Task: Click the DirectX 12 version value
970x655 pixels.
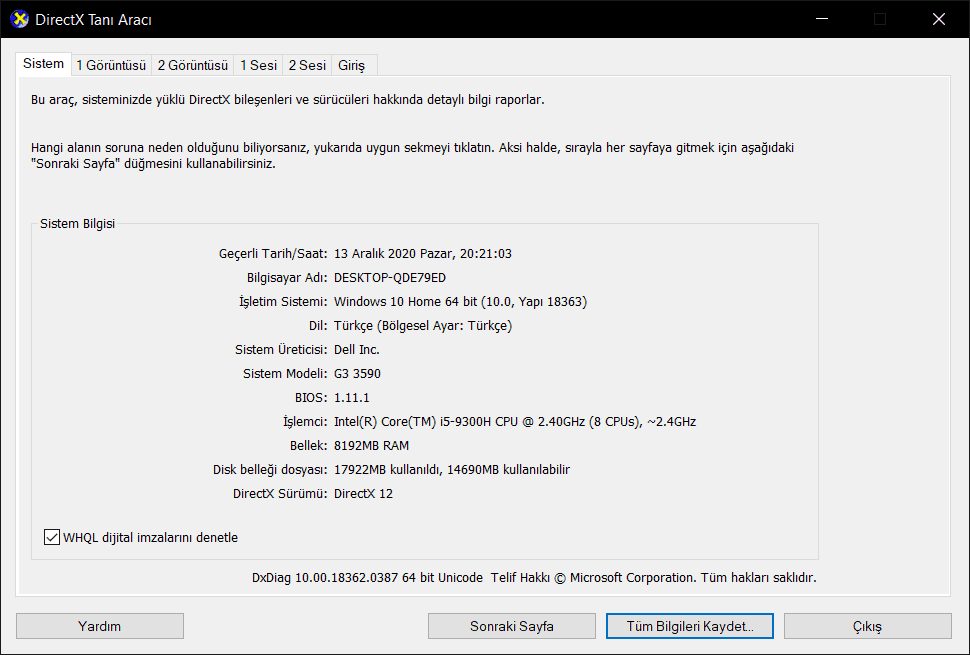Action: [363, 494]
